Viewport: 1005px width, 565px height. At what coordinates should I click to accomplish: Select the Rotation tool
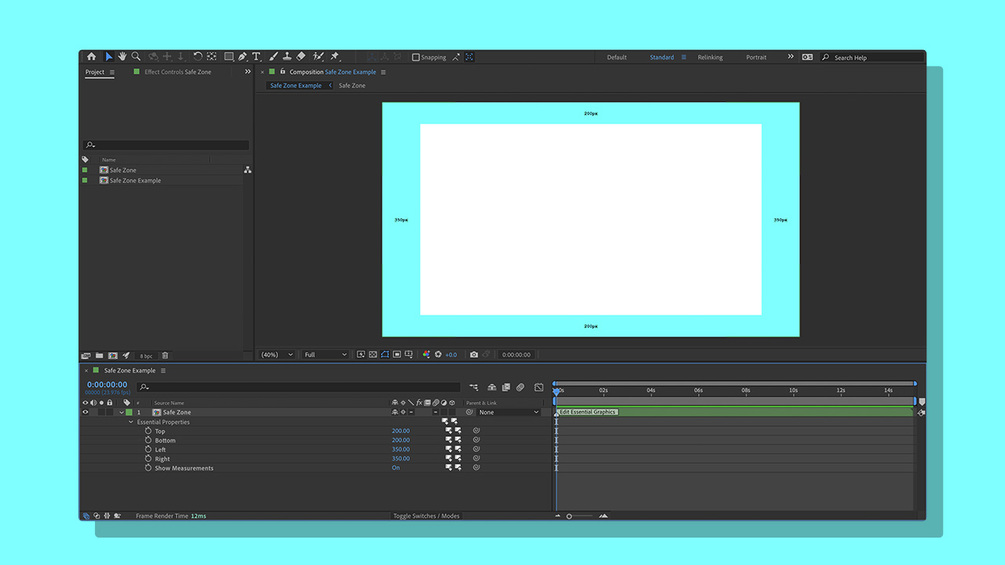pyautogui.click(x=197, y=57)
